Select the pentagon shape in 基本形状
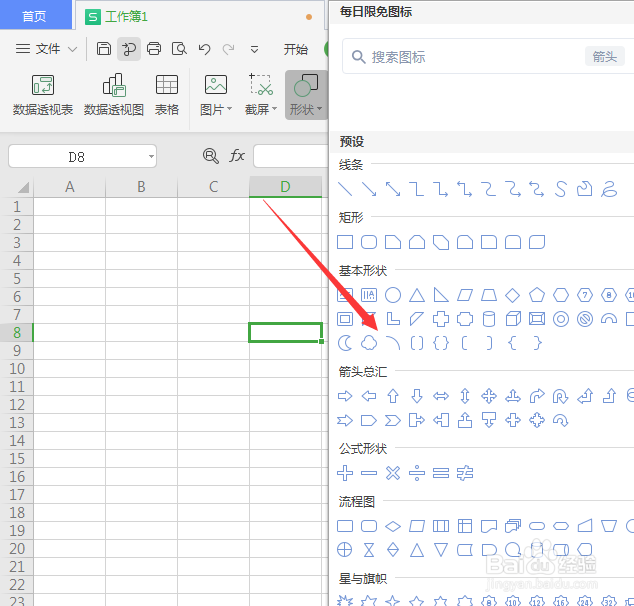 click(x=537, y=295)
